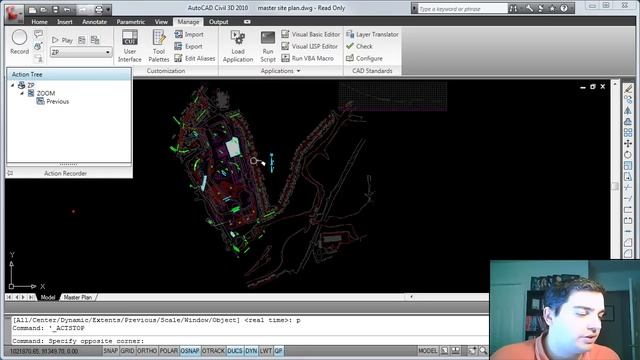Open the macro name dropdown showing ZP
640x360 pixels.
(81, 52)
